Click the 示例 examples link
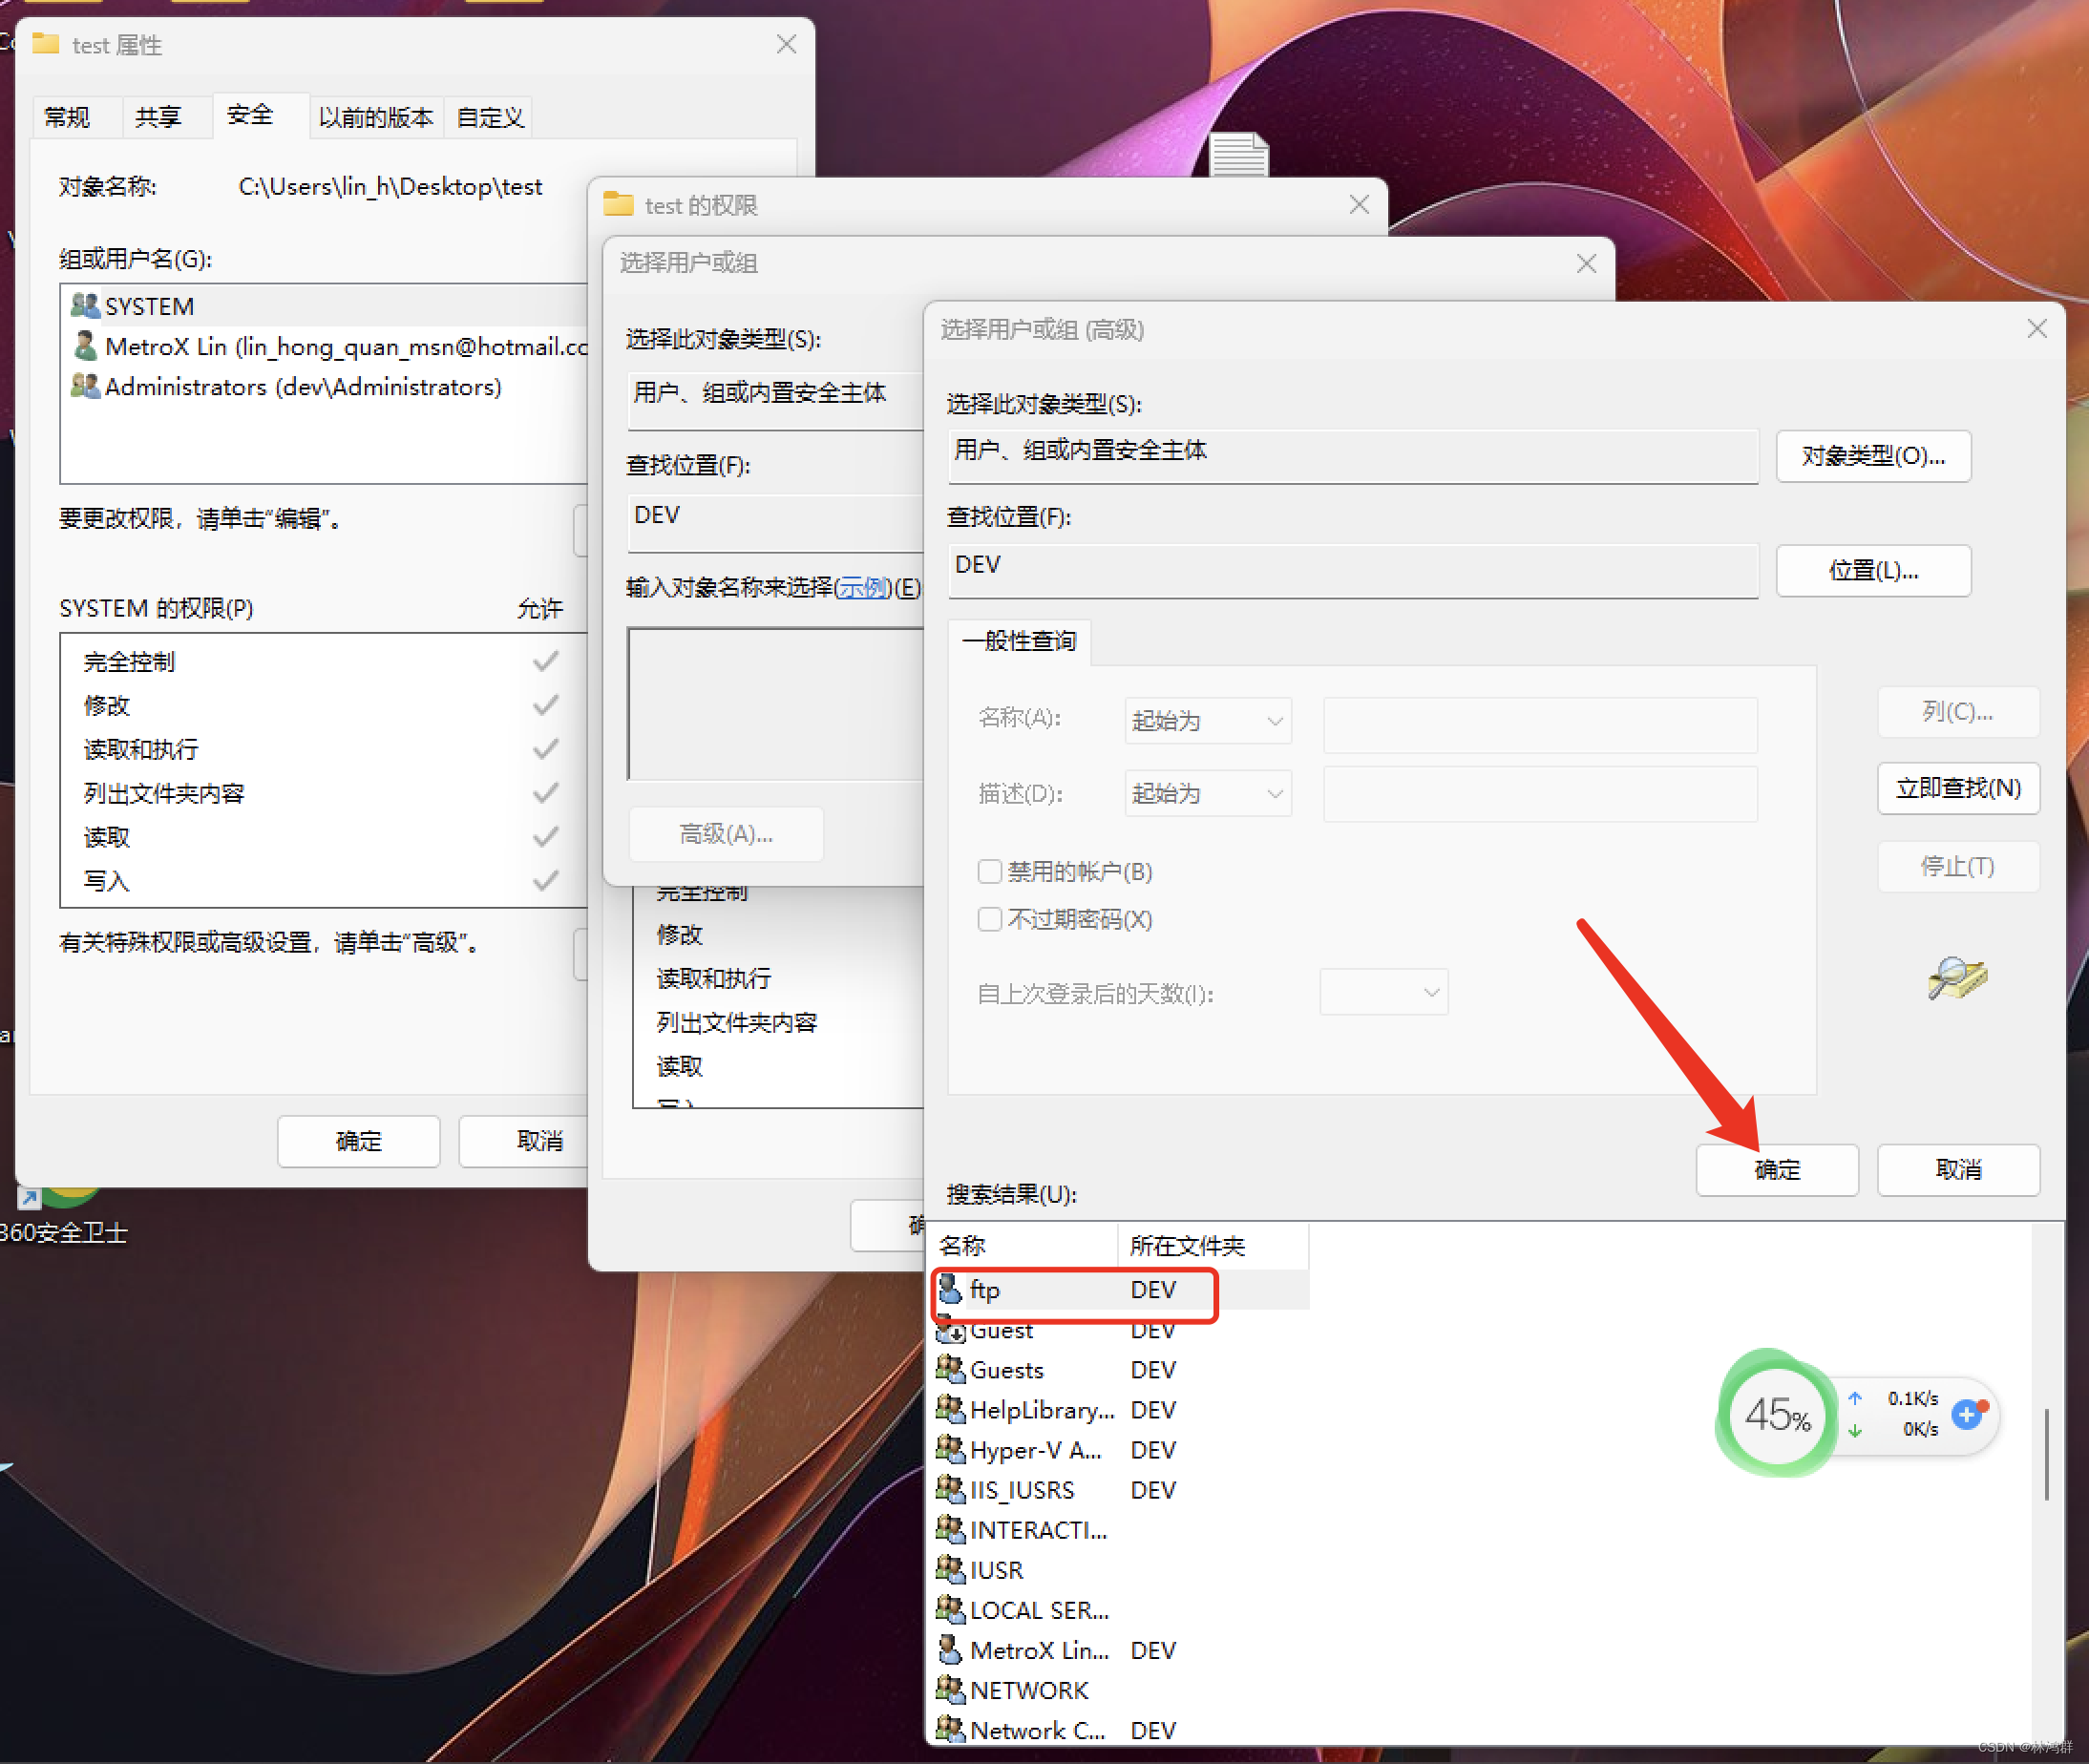 coord(862,588)
